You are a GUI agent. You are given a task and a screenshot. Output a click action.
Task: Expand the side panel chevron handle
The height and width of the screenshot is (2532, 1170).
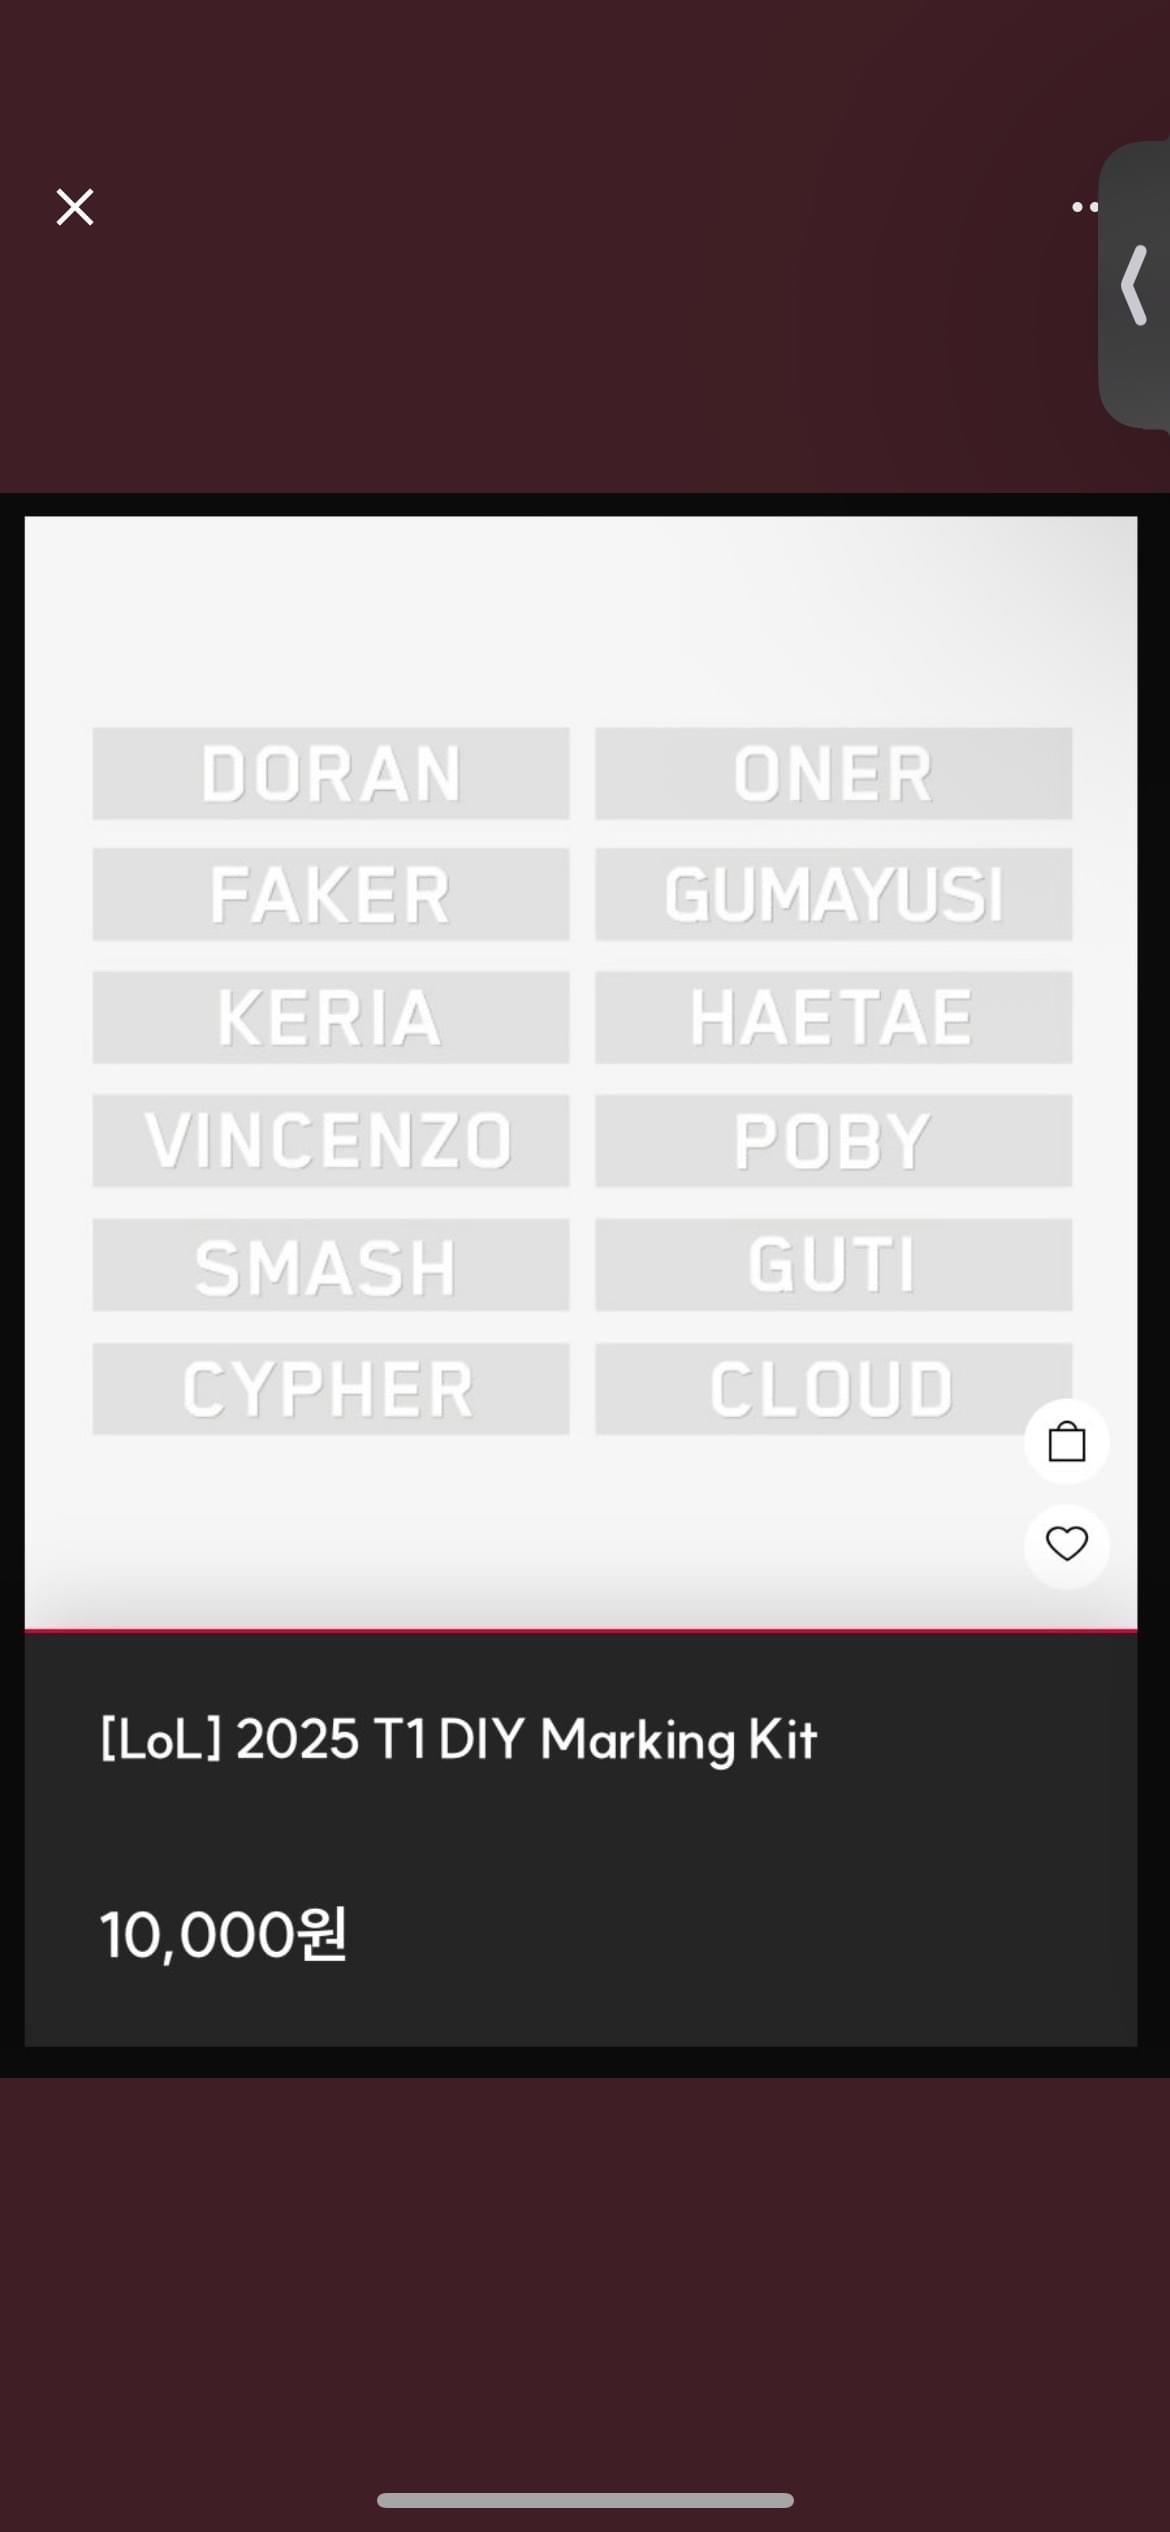point(1135,285)
